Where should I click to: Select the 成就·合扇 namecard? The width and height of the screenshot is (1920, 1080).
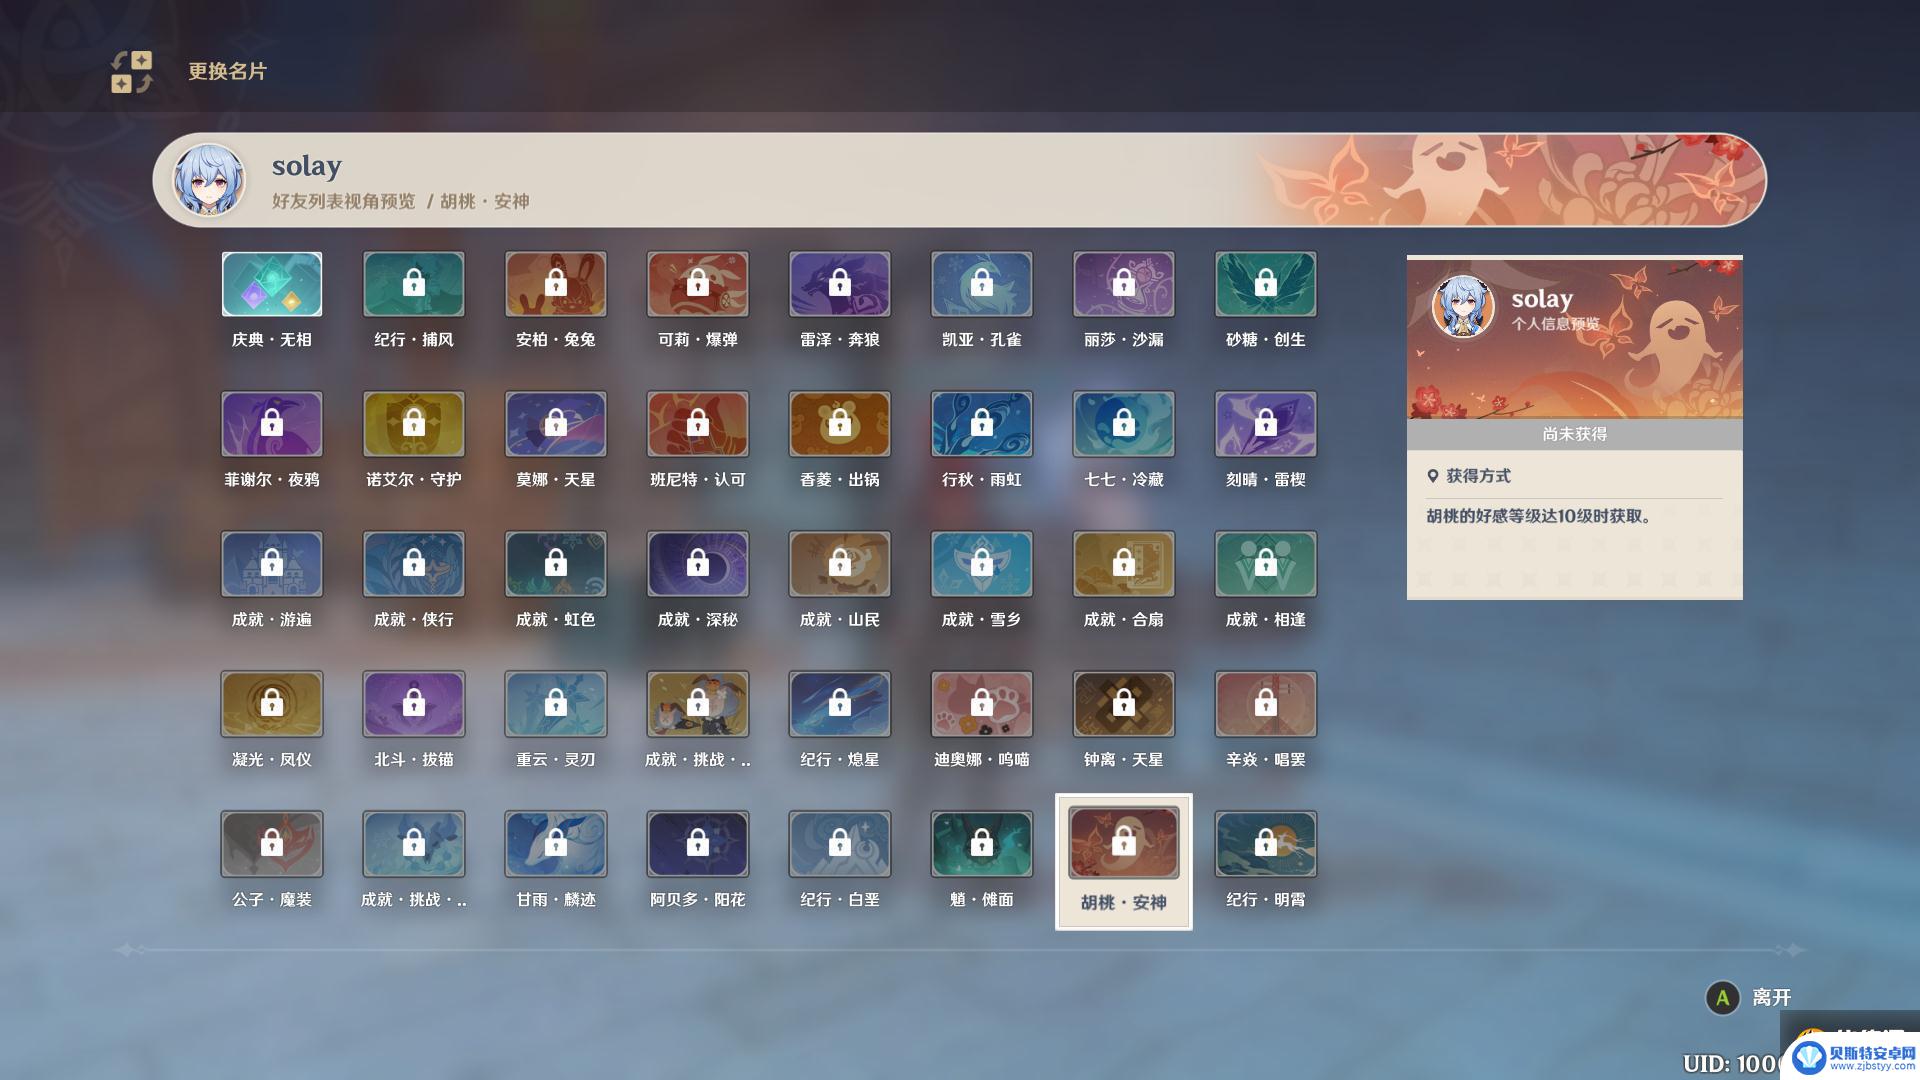(1124, 564)
